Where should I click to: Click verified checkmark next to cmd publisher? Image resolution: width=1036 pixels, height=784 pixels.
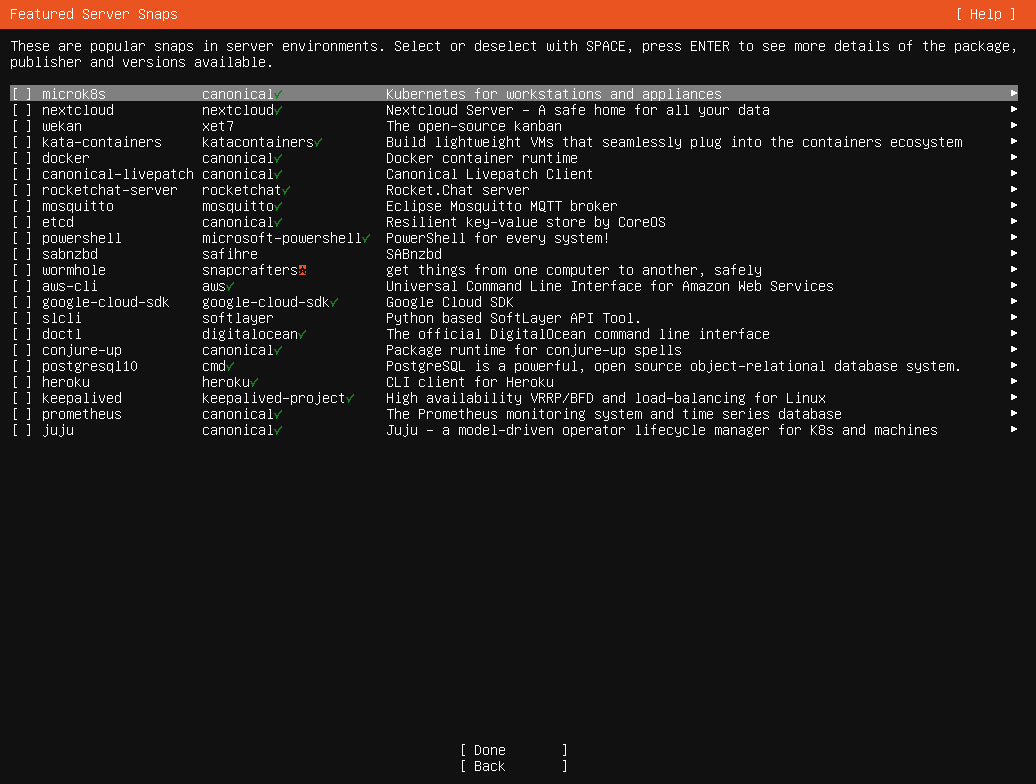[231, 367]
